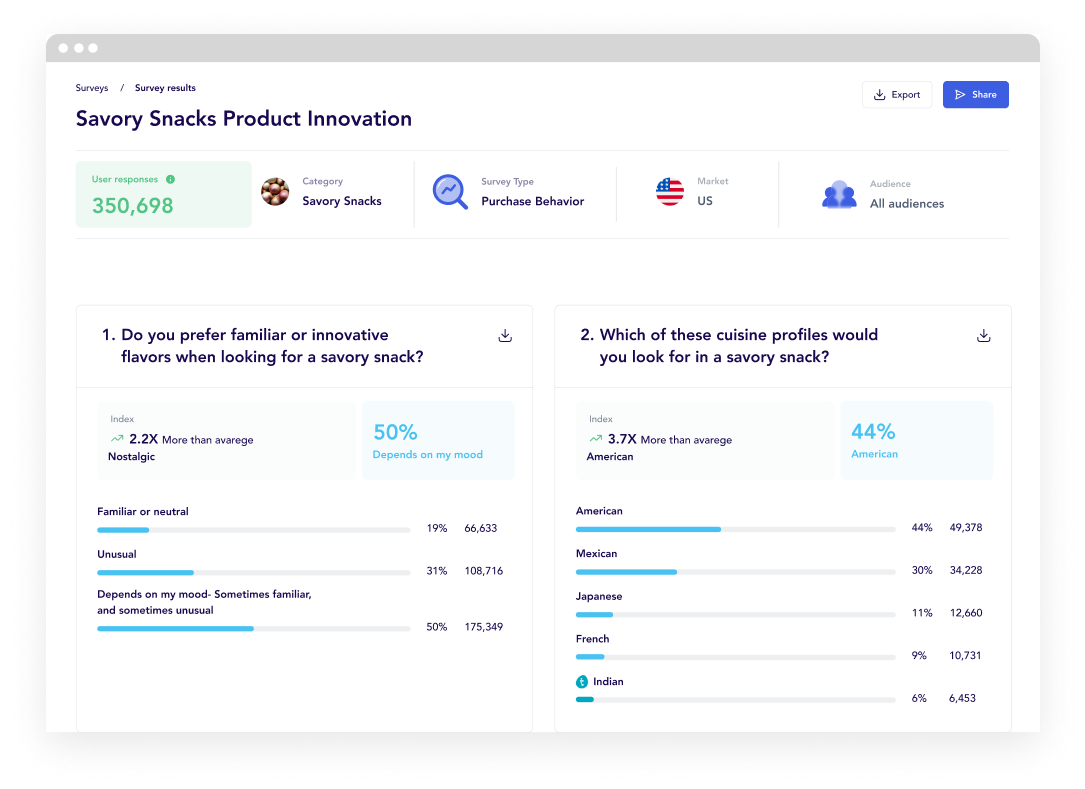Click the Indian cuisine progress bar
Viewport: 1085px width, 789px height.
pos(736,700)
